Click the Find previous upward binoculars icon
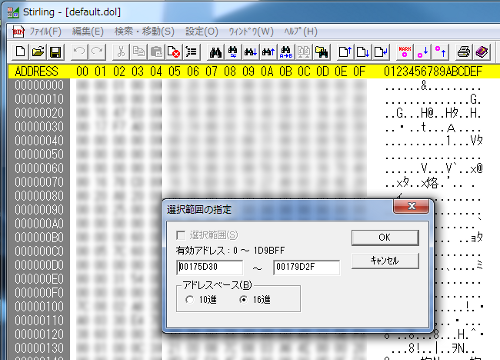This screenshot has height=360, width=500. pos(268,52)
